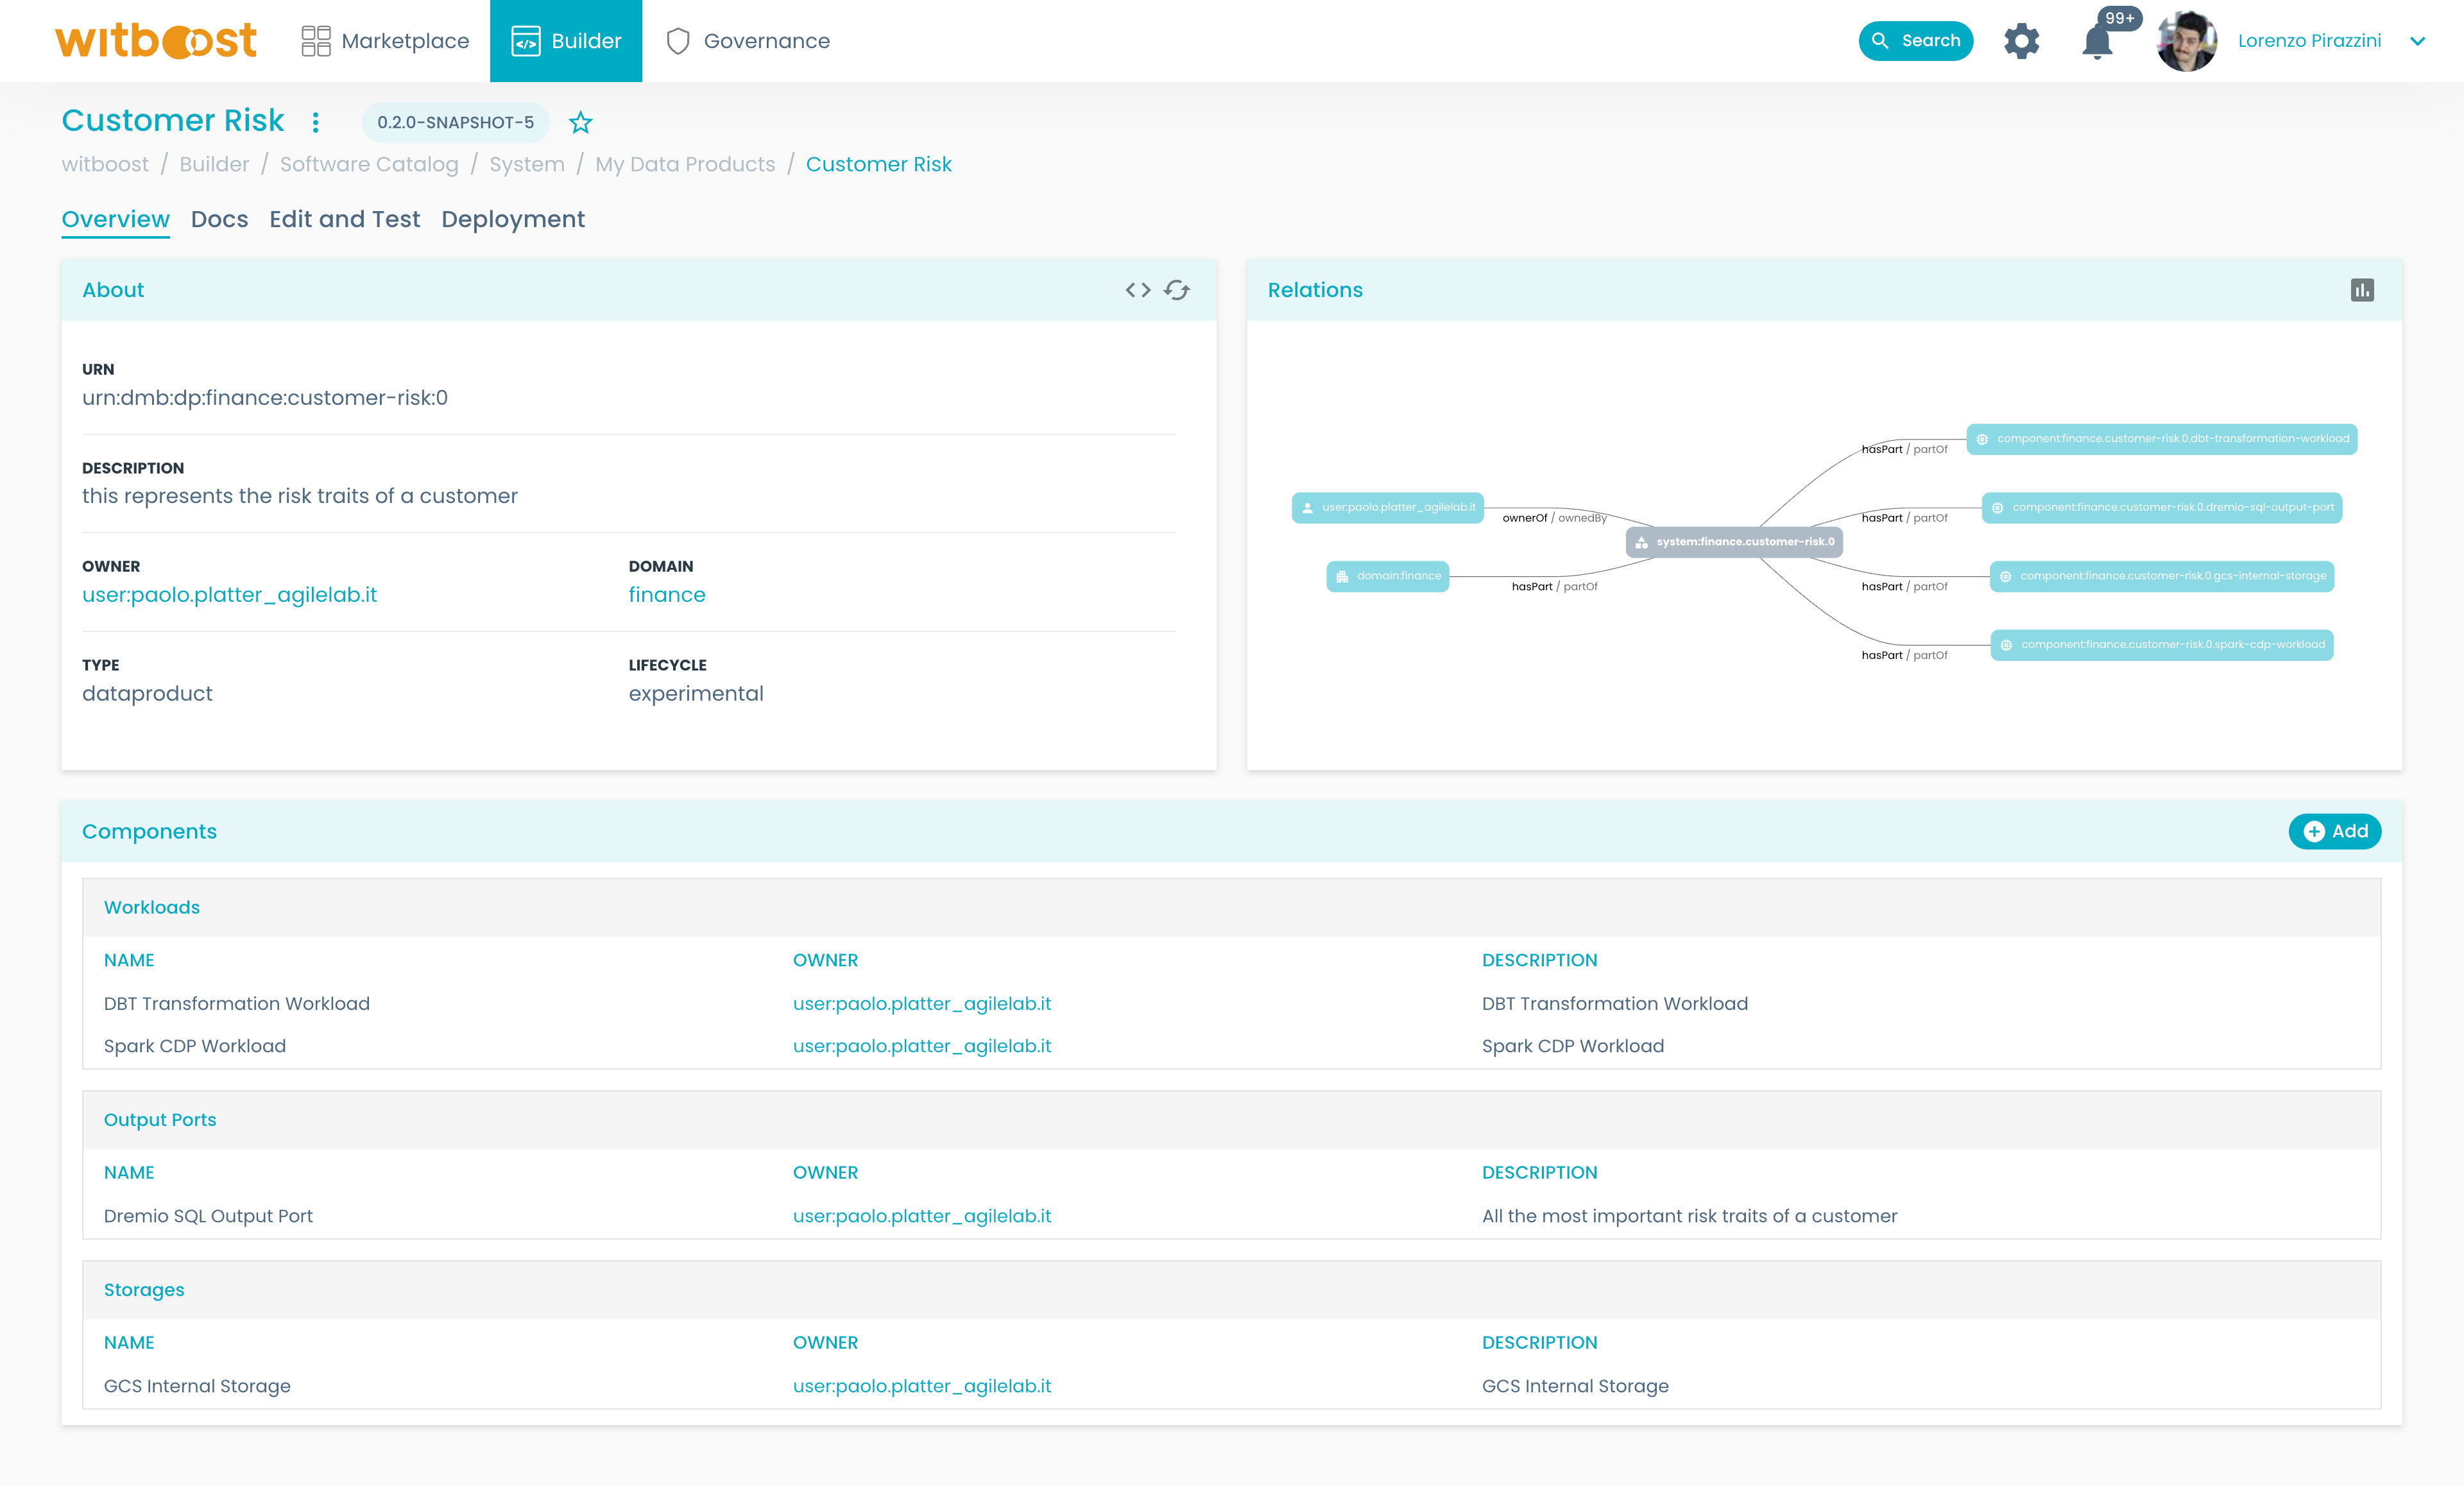The width and height of the screenshot is (2464, 1486).
Task: Refresh entity with sync icon in About
Action: tap(1177, 290)
